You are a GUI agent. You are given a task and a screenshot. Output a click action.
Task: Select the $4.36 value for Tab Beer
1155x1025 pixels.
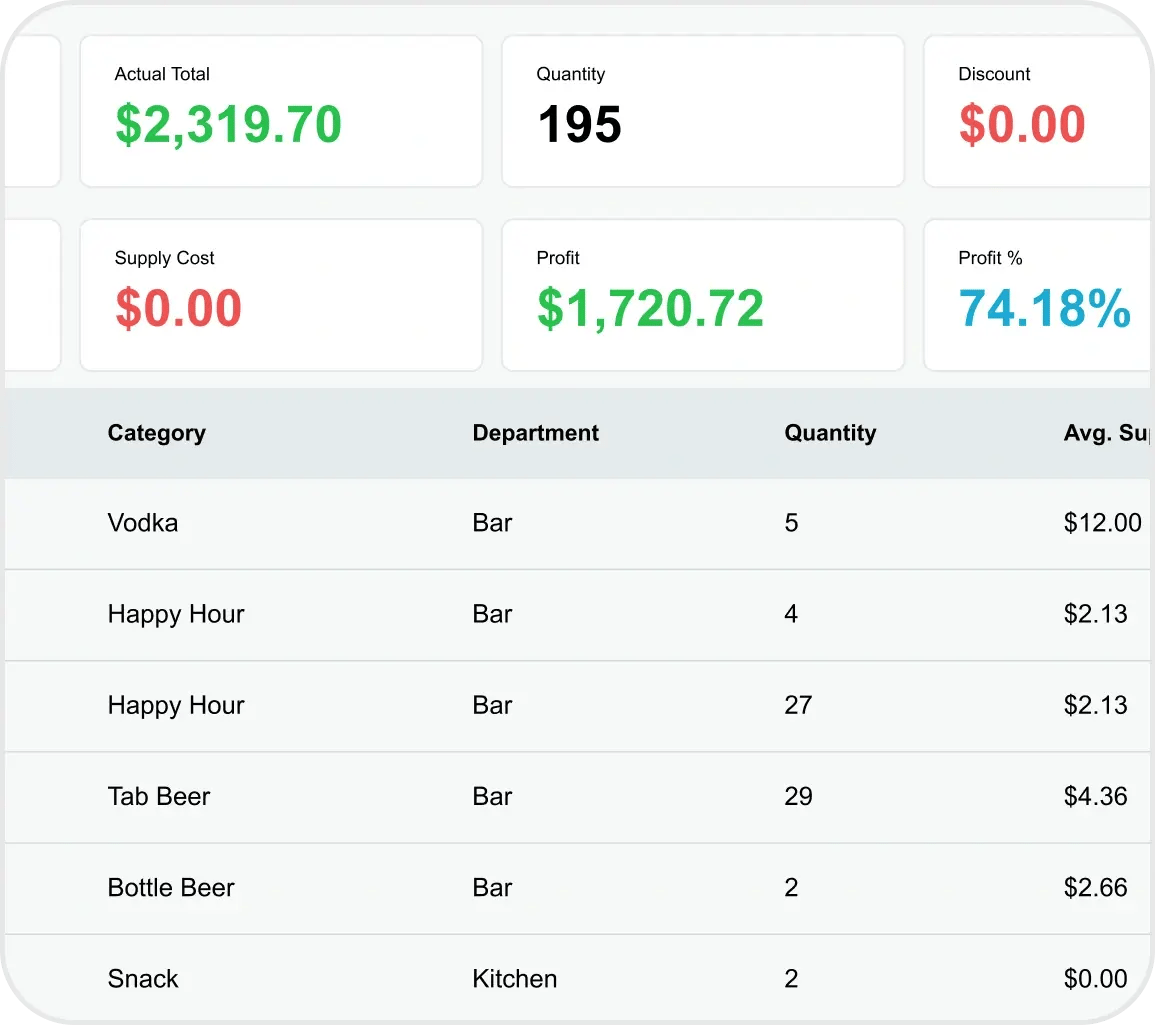(x=1095, y=796)
